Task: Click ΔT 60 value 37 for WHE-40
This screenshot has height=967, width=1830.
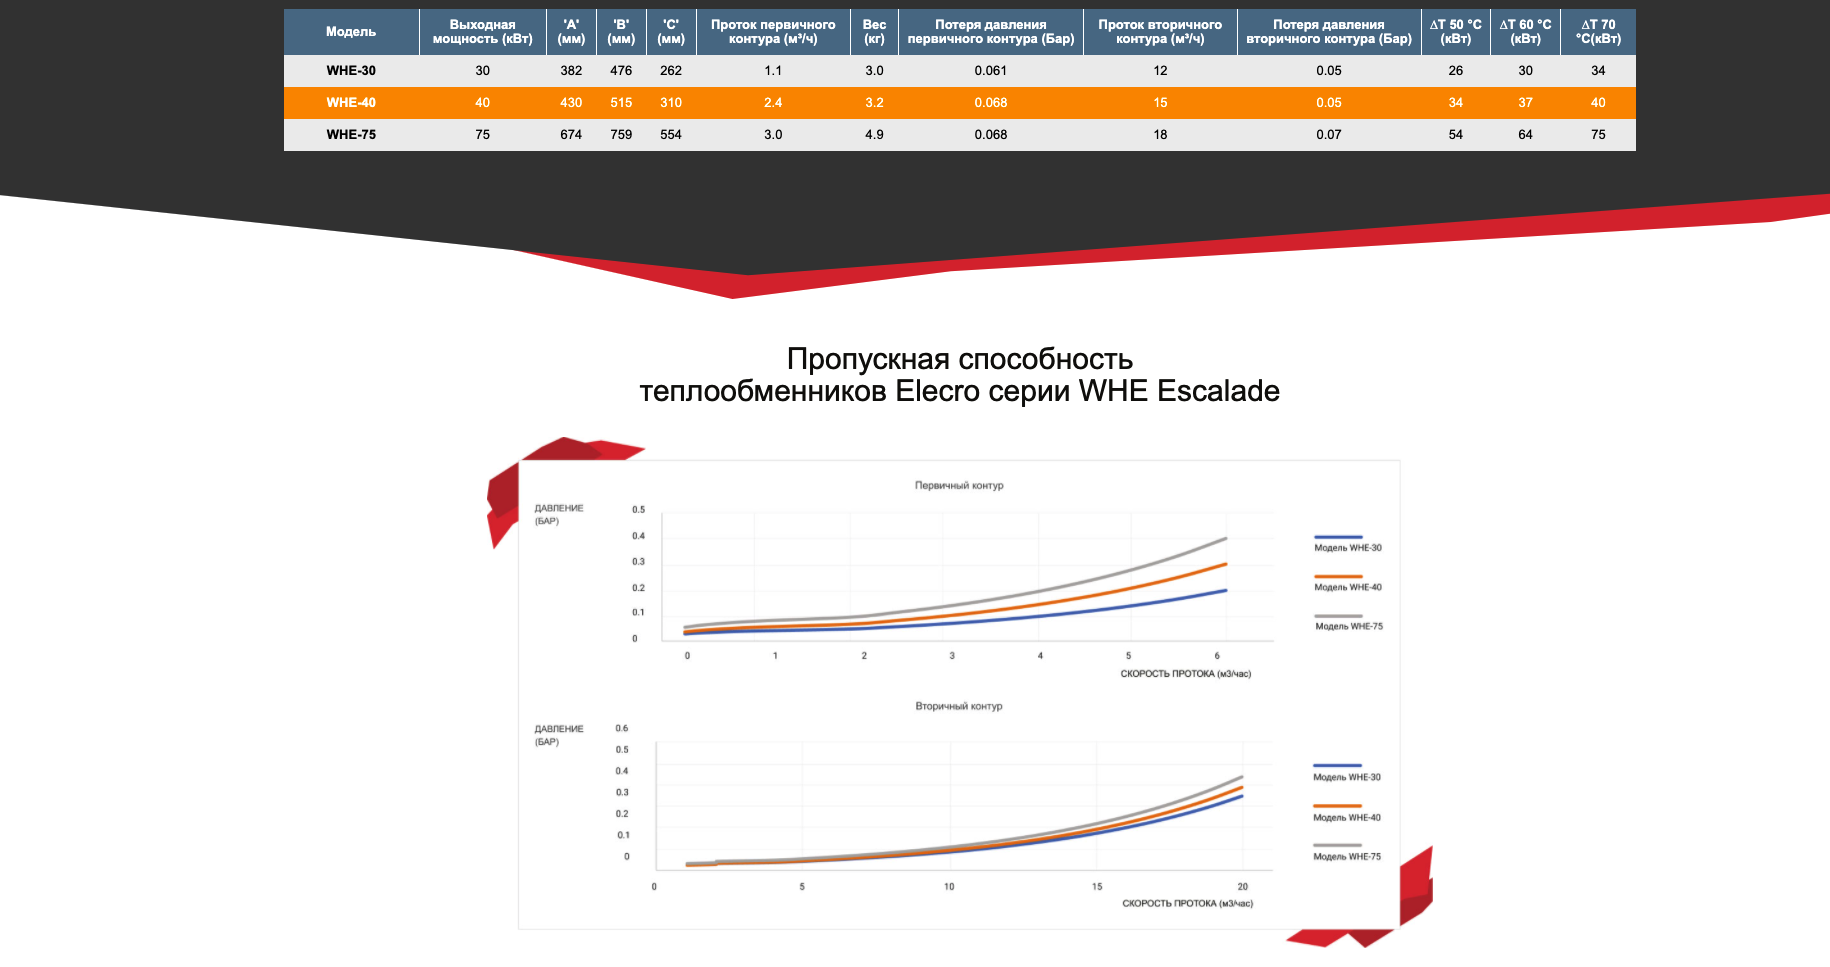Action: (x=1525, y=103)
